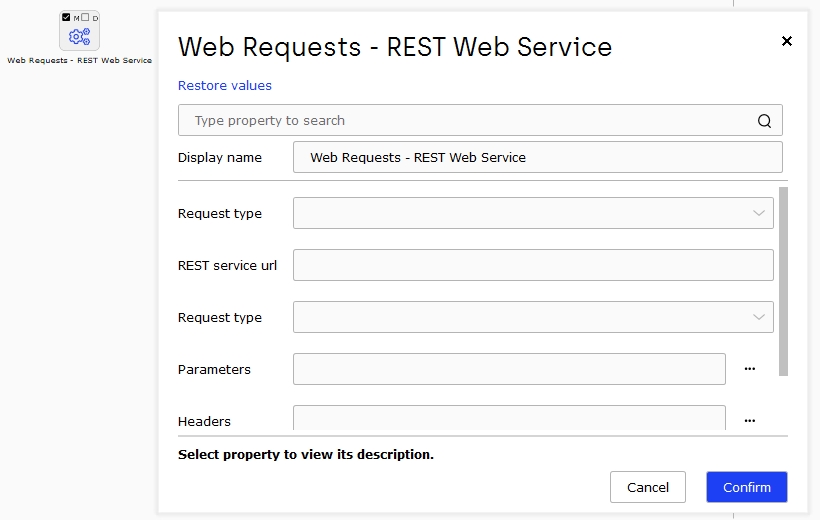Click the magnifier icon in property search
This screenshot has width=820, height=520.
click(x=764, y=121)
